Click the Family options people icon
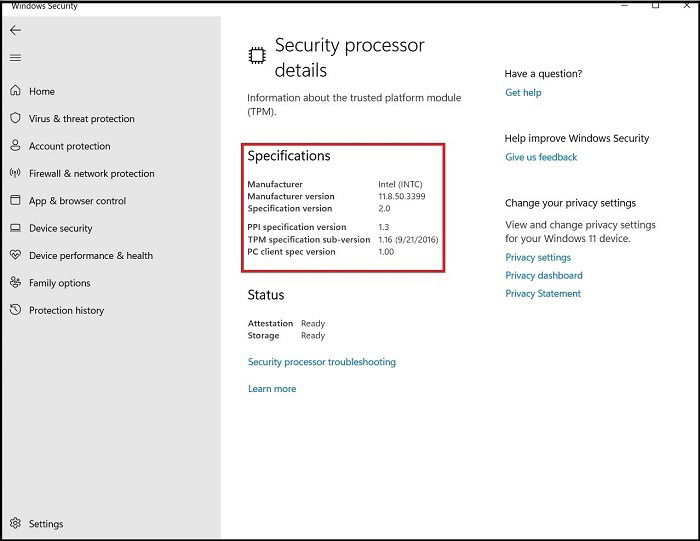 [x=15, y=282]
